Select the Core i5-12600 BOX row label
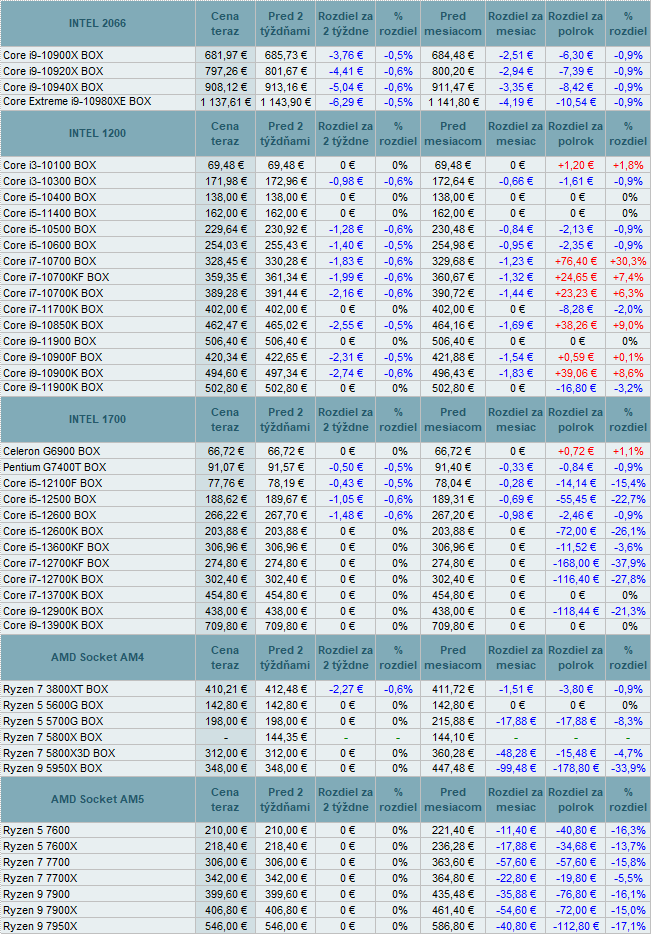This screenshot has height=934, width=651. 50,516
